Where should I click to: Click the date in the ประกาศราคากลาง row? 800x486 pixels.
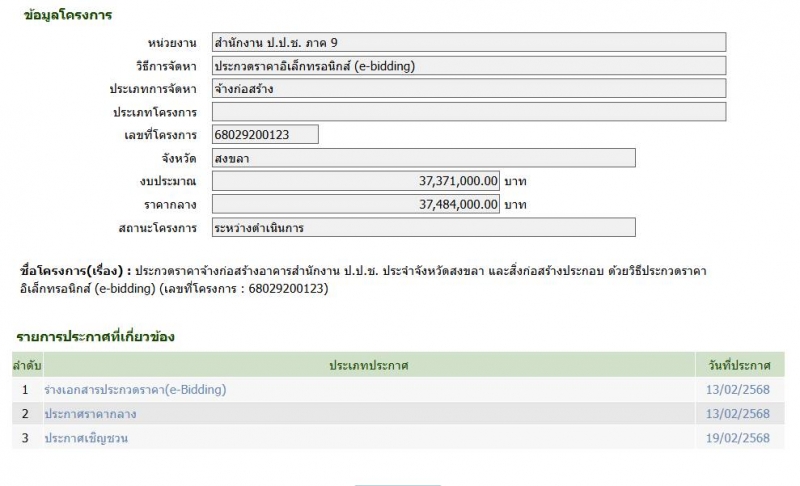738,414
